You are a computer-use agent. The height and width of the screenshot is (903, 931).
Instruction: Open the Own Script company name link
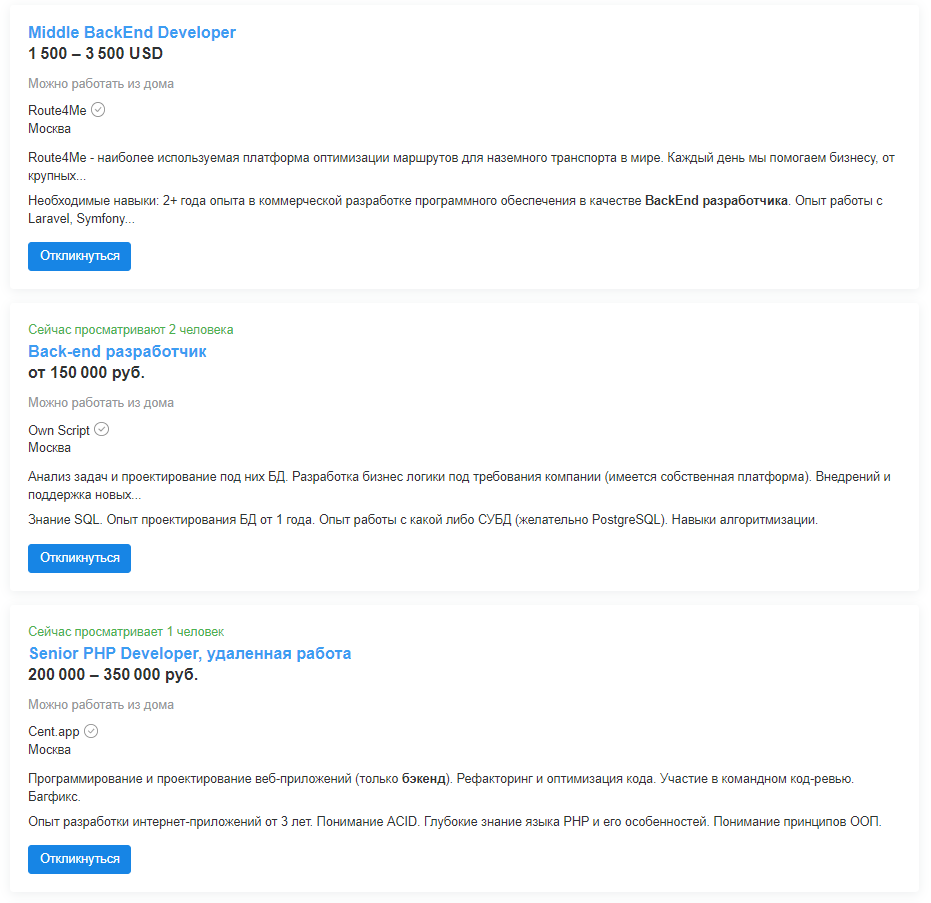tap(59, 431)
